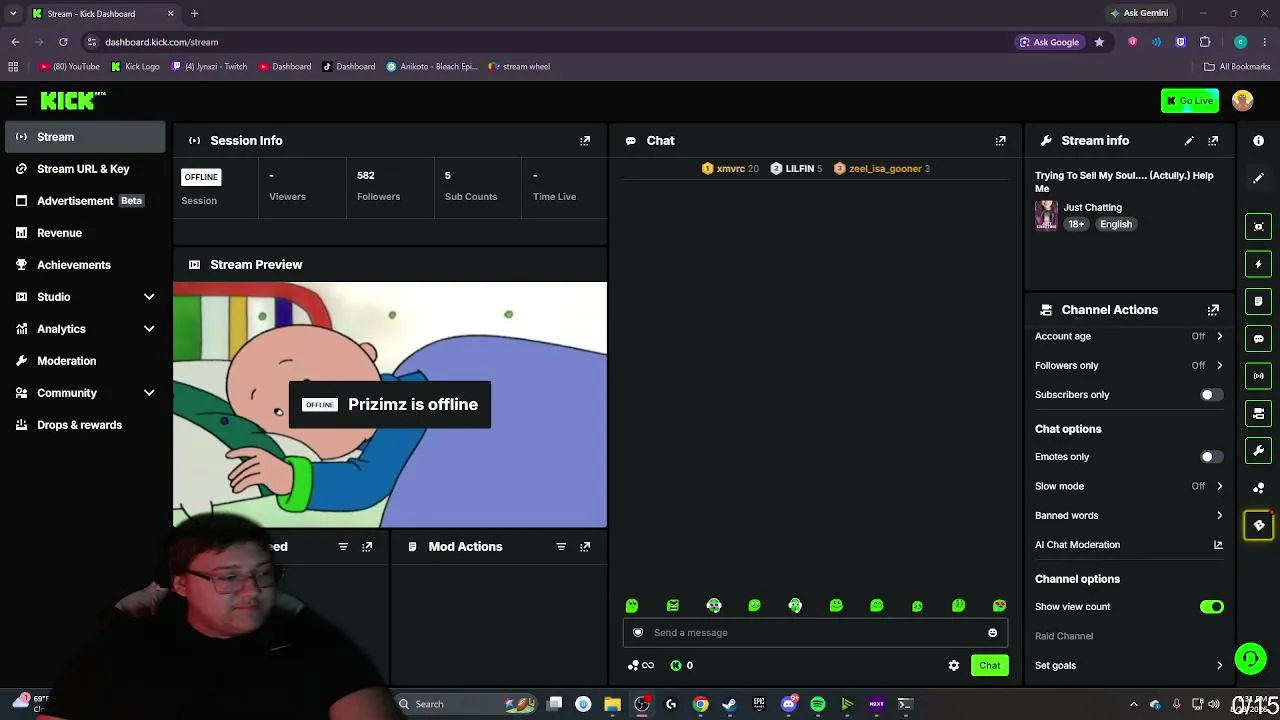This screenshot has width=1280, height=720.
Task: Edit Stream info with the pencil icon
Action: point(1189,141)
